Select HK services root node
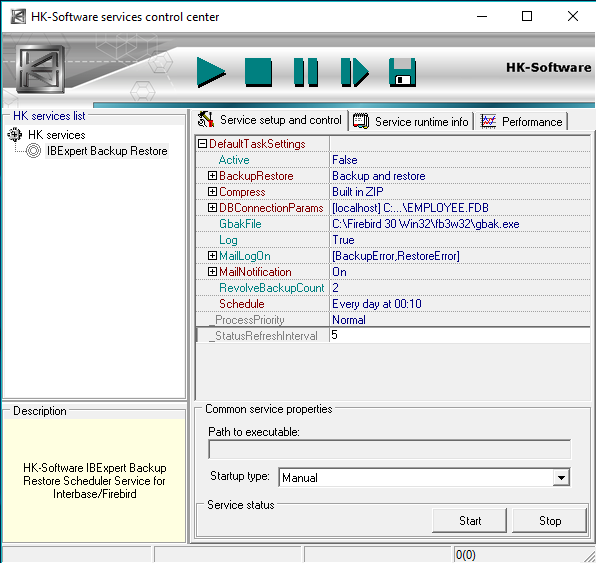Viewport: 596px width, 563px height. (x=57, y=135)
